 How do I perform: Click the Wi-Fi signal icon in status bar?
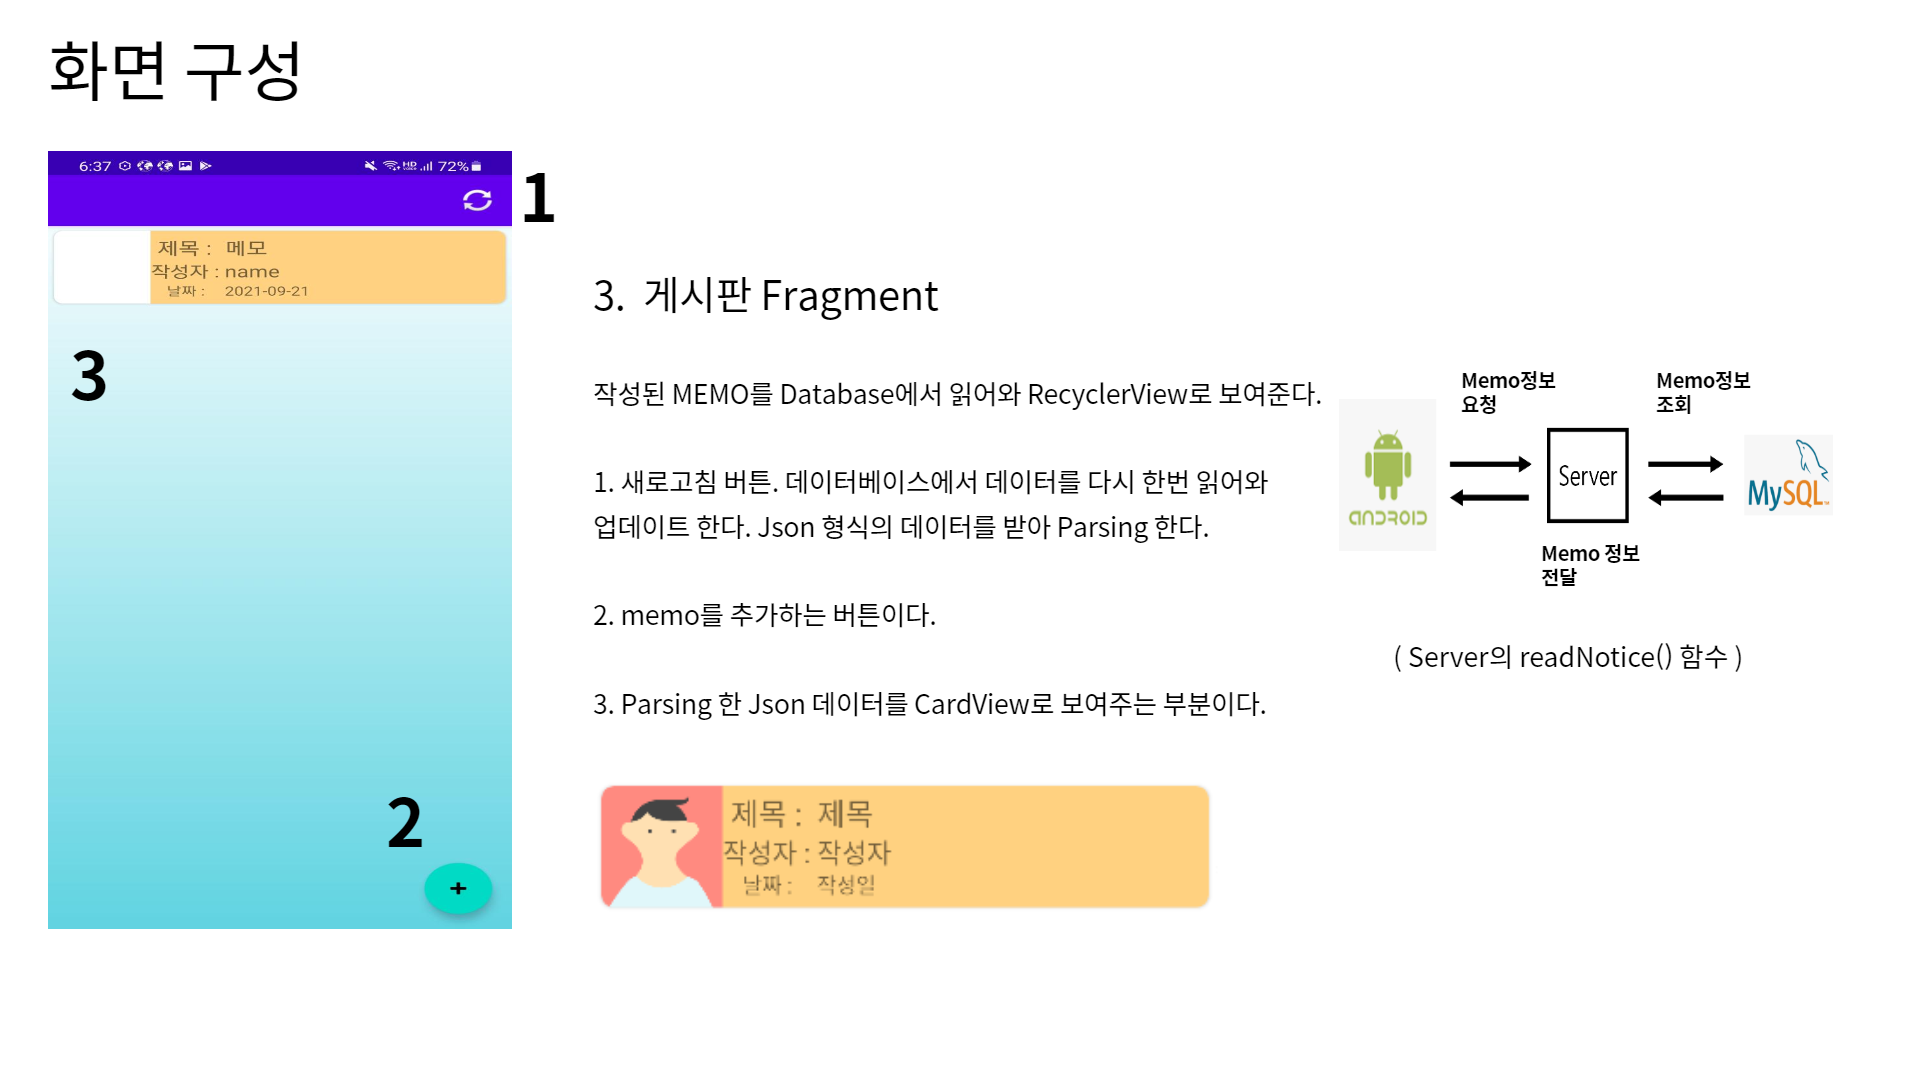tap(389, 166)
